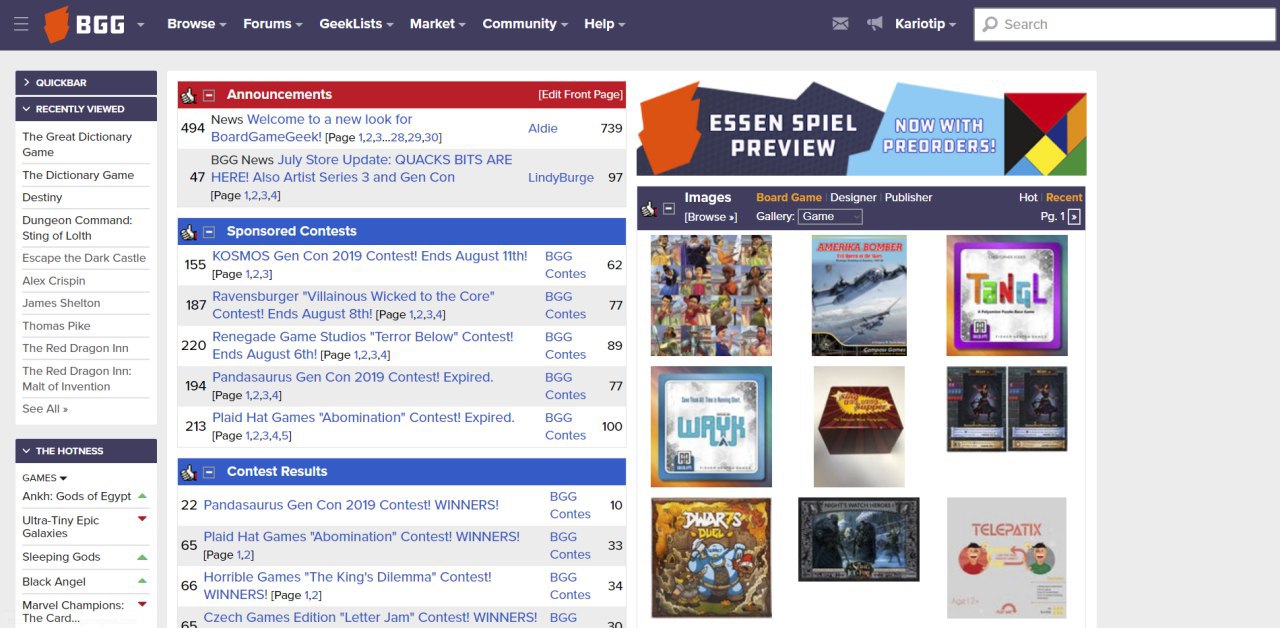Open Wayk game box thumbnail
This screenshot has height=628, width=1280.
click(x=711, y=427)
